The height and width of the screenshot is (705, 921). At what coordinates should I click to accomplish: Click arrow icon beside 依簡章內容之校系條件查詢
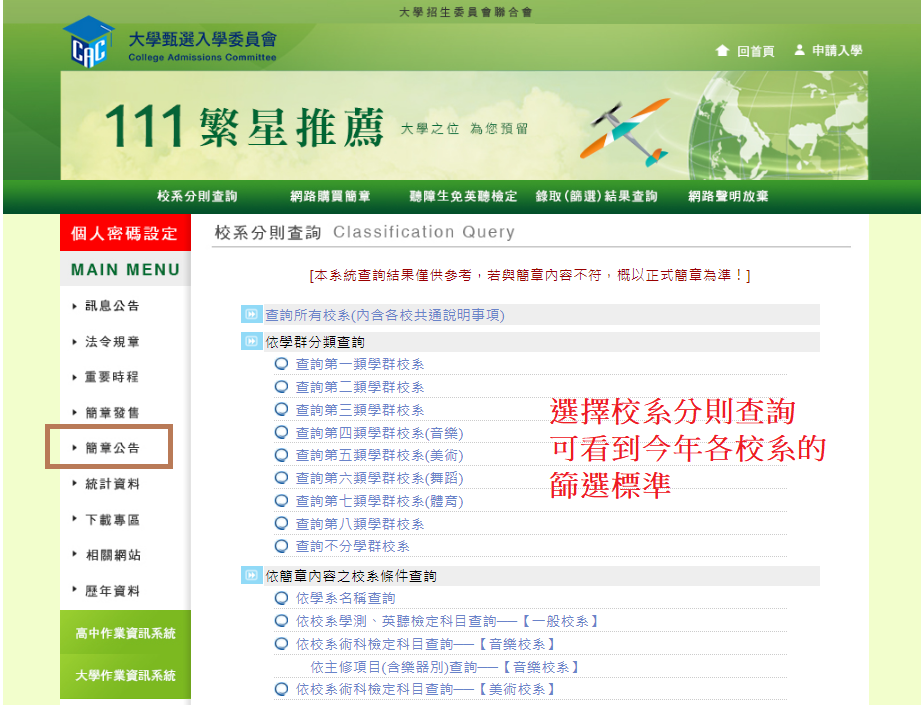point(251,575)
